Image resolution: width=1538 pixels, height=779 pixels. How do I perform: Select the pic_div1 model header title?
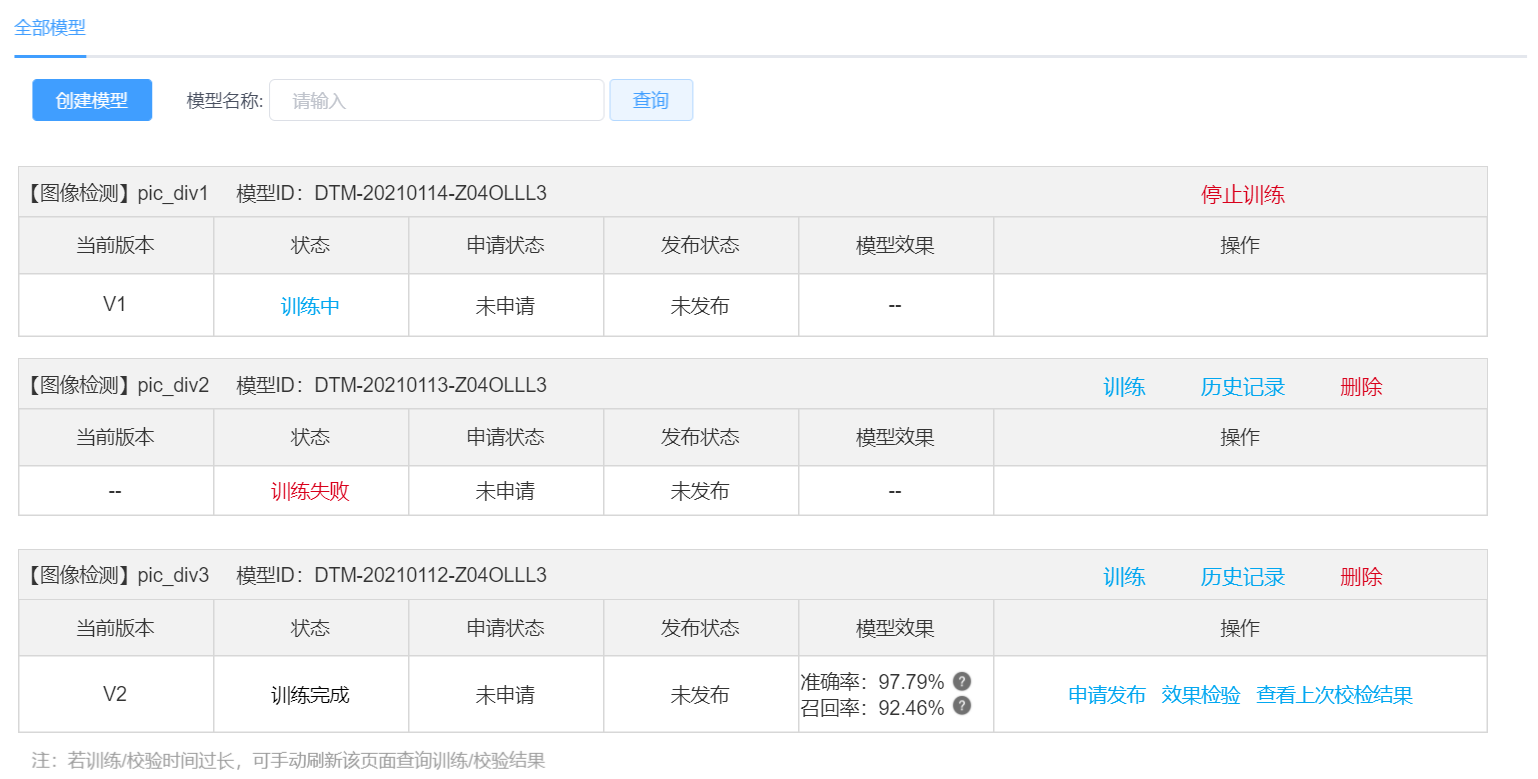(116, 193)
